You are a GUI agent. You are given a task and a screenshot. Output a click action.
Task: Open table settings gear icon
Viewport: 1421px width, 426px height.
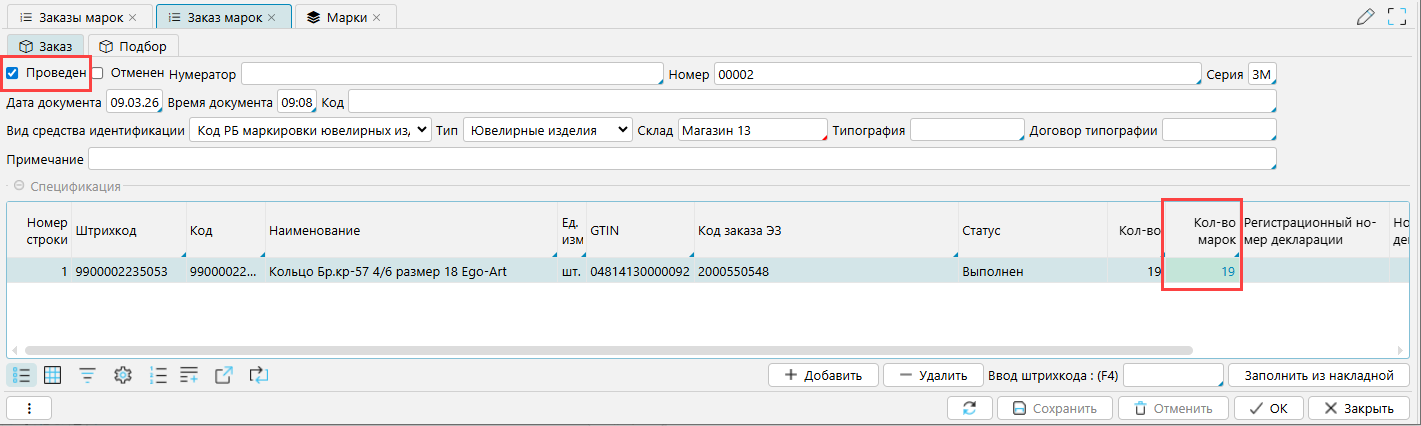(123, 375)
